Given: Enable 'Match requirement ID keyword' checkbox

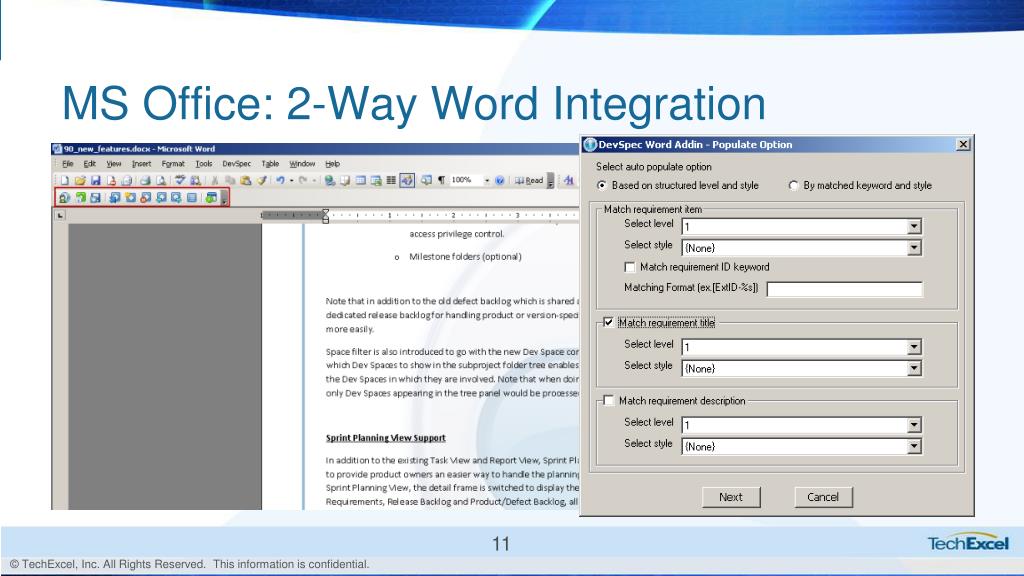Looking at the screenshot, I should coord(630,267).
